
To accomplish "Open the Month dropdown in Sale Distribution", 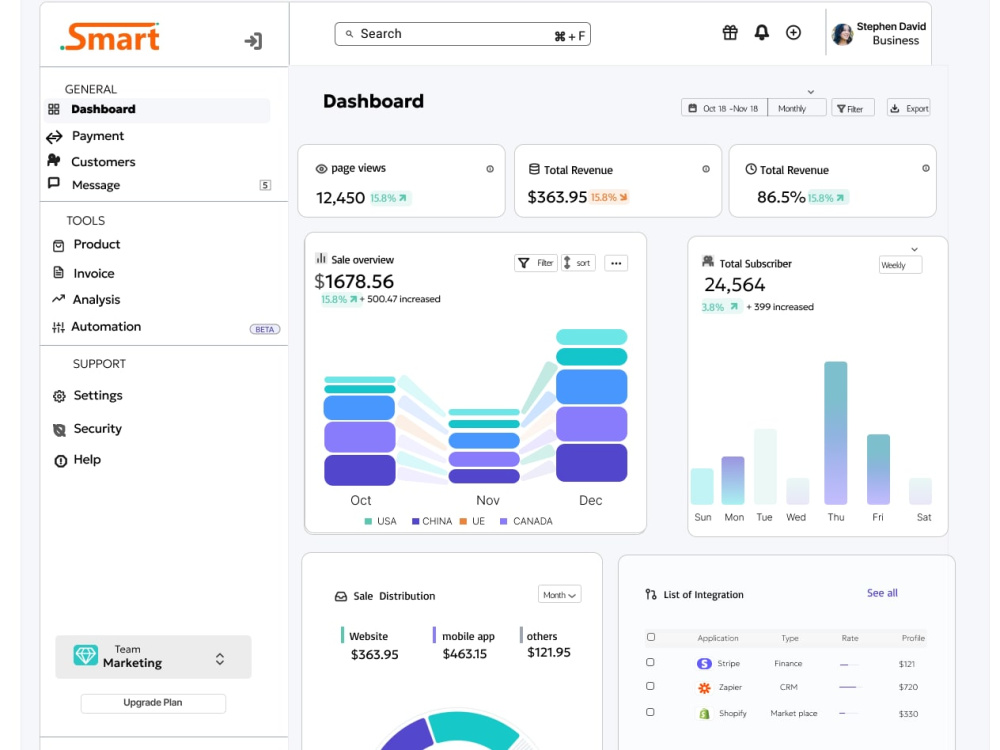I will 559,595.
